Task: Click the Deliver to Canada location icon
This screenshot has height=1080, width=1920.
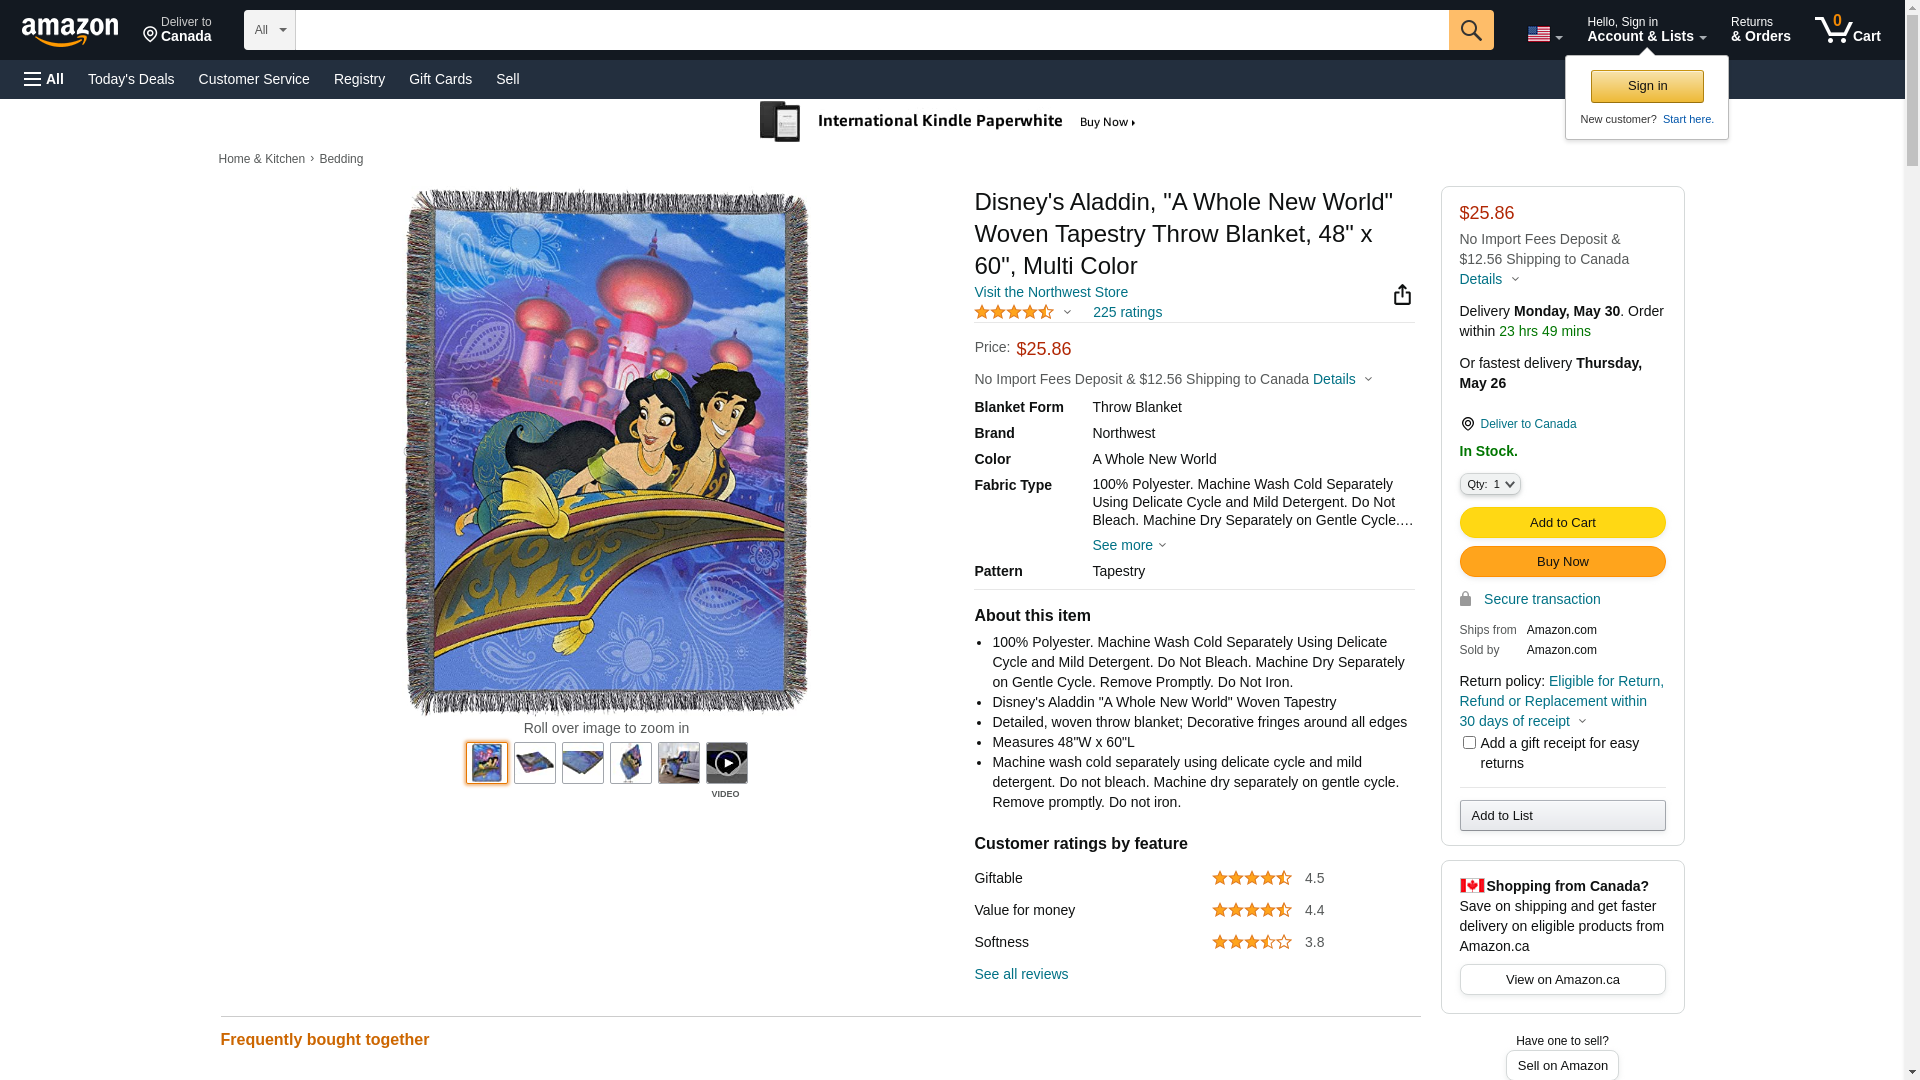Action: tap(1467, 424)
